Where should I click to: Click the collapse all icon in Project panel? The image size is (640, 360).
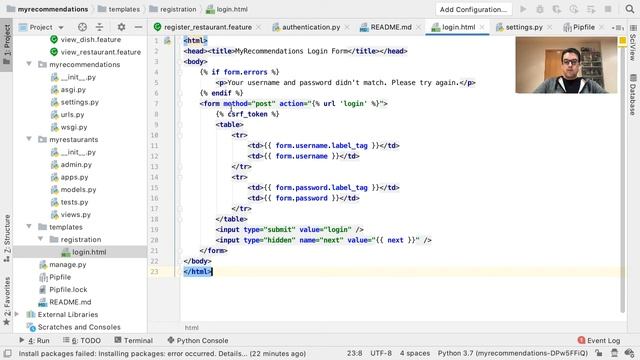point(100,27)
